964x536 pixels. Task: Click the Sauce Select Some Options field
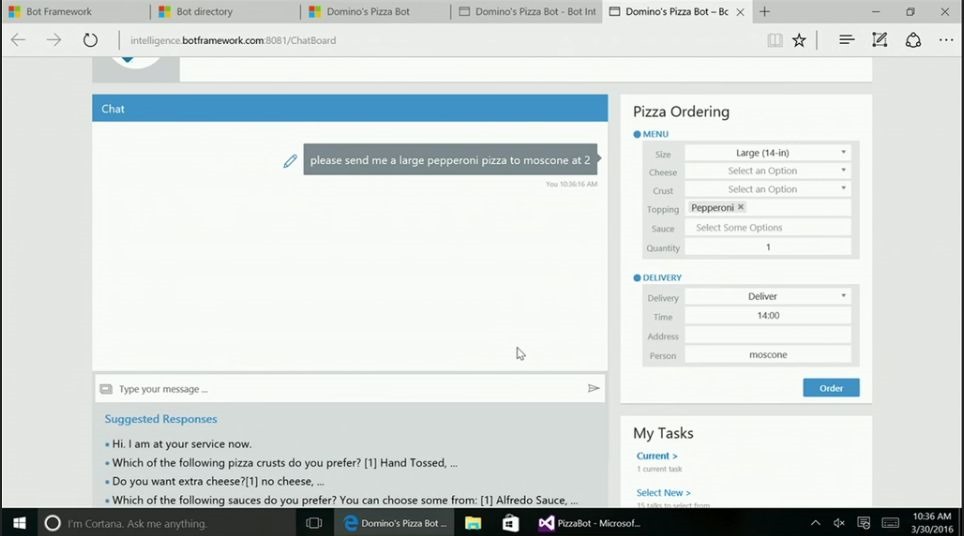click(768, 227)
